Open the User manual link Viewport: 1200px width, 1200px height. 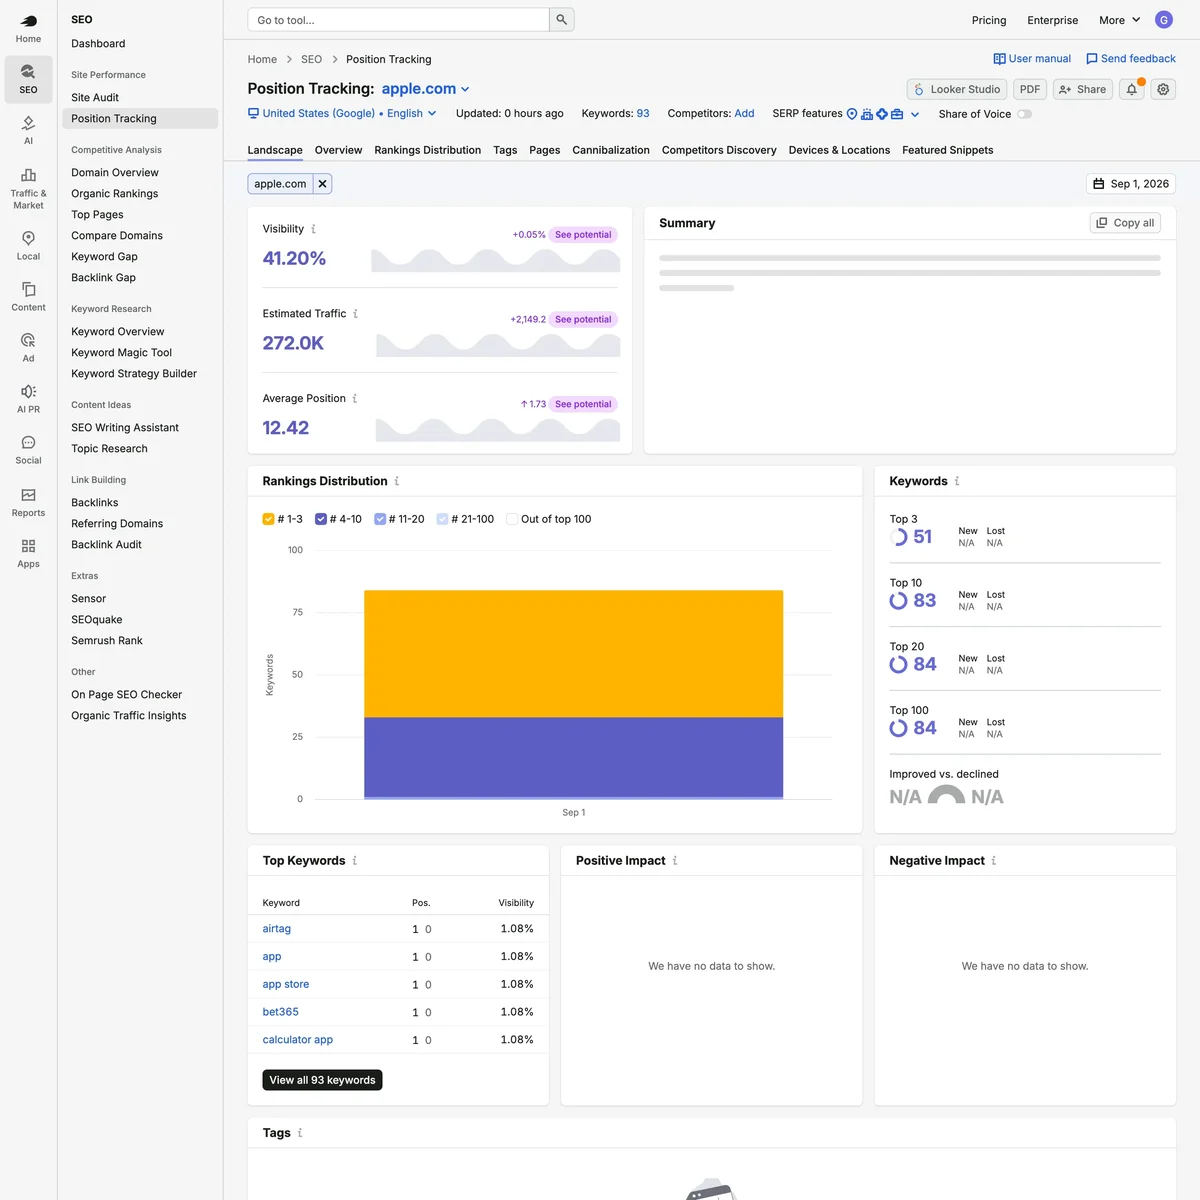pyautogui.click(x=1032, y=59)
